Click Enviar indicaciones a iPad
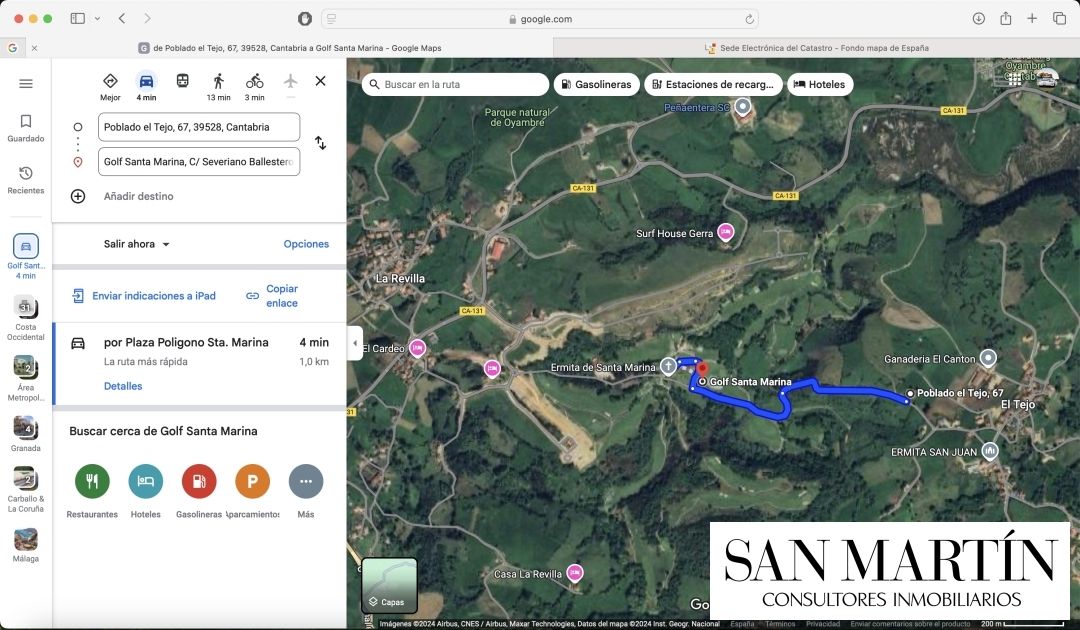 tap(144, 296)
